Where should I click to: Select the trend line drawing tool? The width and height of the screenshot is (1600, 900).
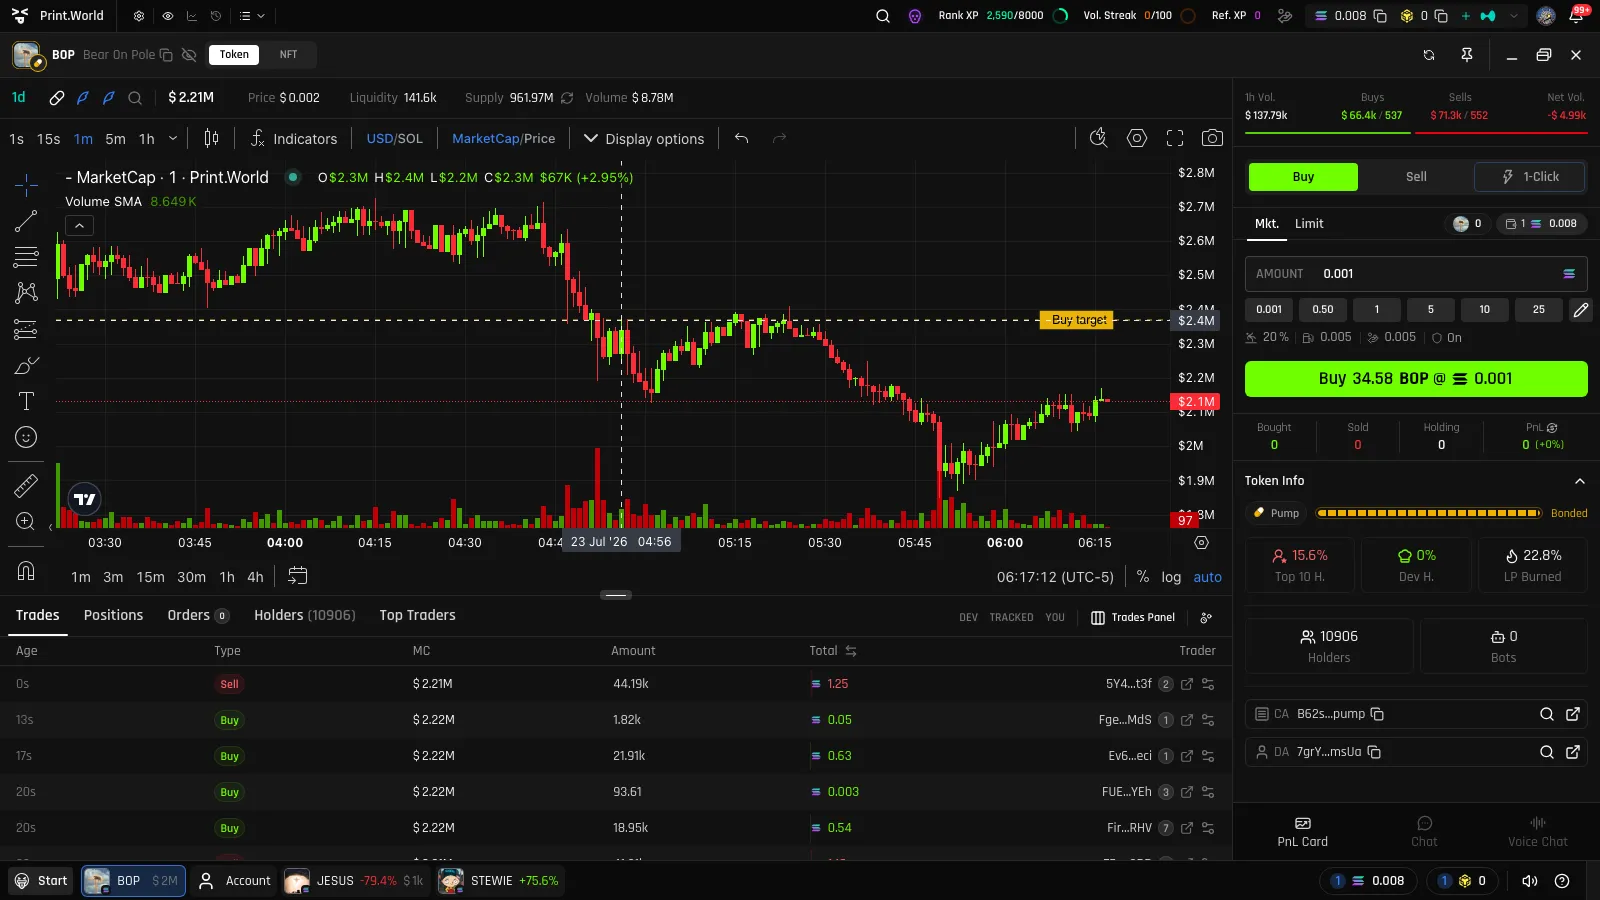click(26, 221)
